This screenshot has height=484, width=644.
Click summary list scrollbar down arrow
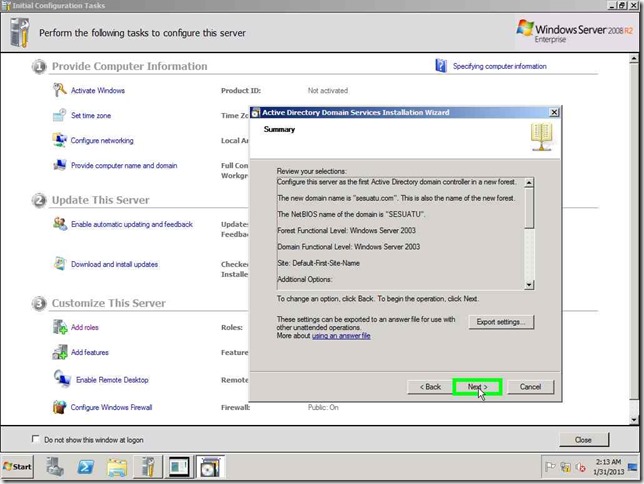[529, 284]
